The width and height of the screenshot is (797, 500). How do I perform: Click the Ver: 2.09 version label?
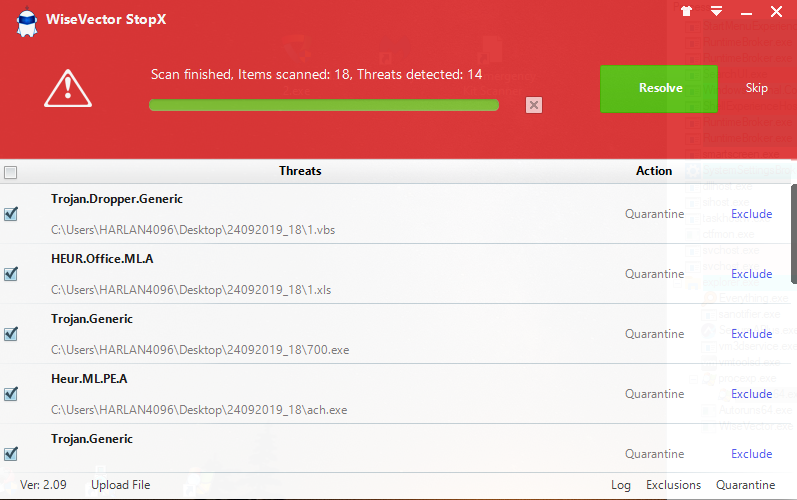point(43,485)
